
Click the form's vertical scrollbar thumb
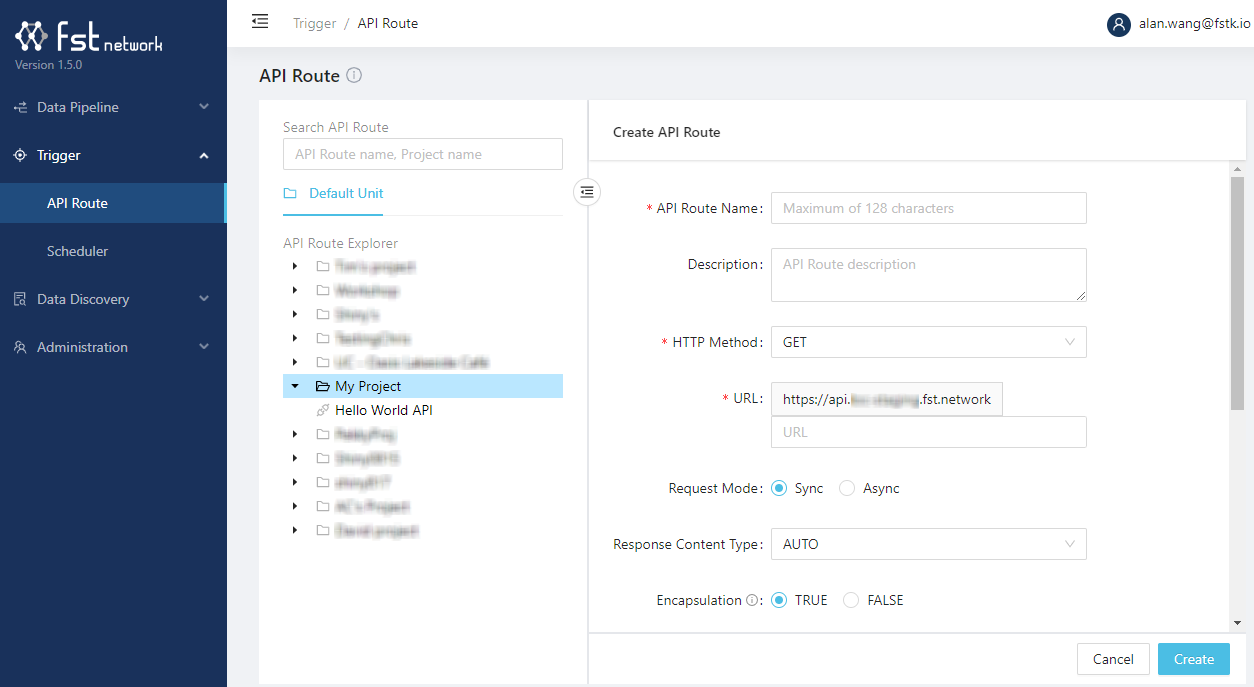[x=1237, y=290]
